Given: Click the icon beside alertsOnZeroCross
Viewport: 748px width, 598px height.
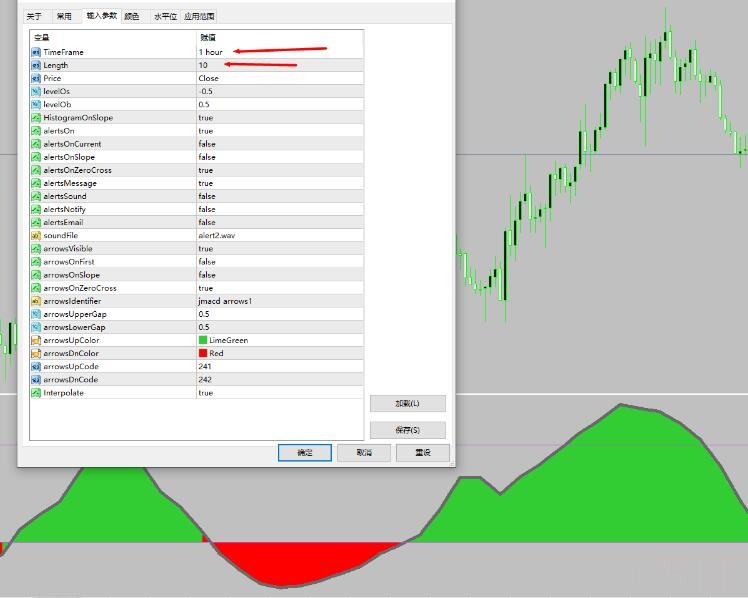Looking at the screenshot, I should click(36, 170).
